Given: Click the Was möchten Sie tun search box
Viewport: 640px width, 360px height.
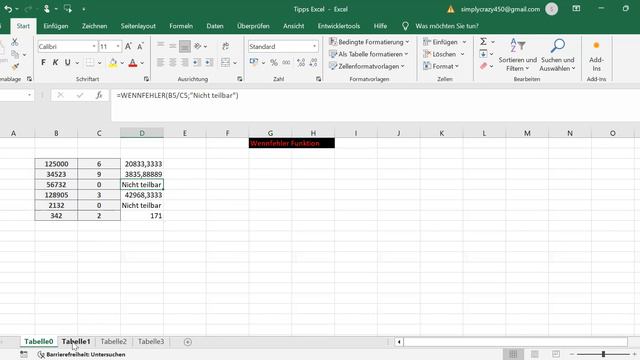Looking at the screenshot, I should pos(447,26).
